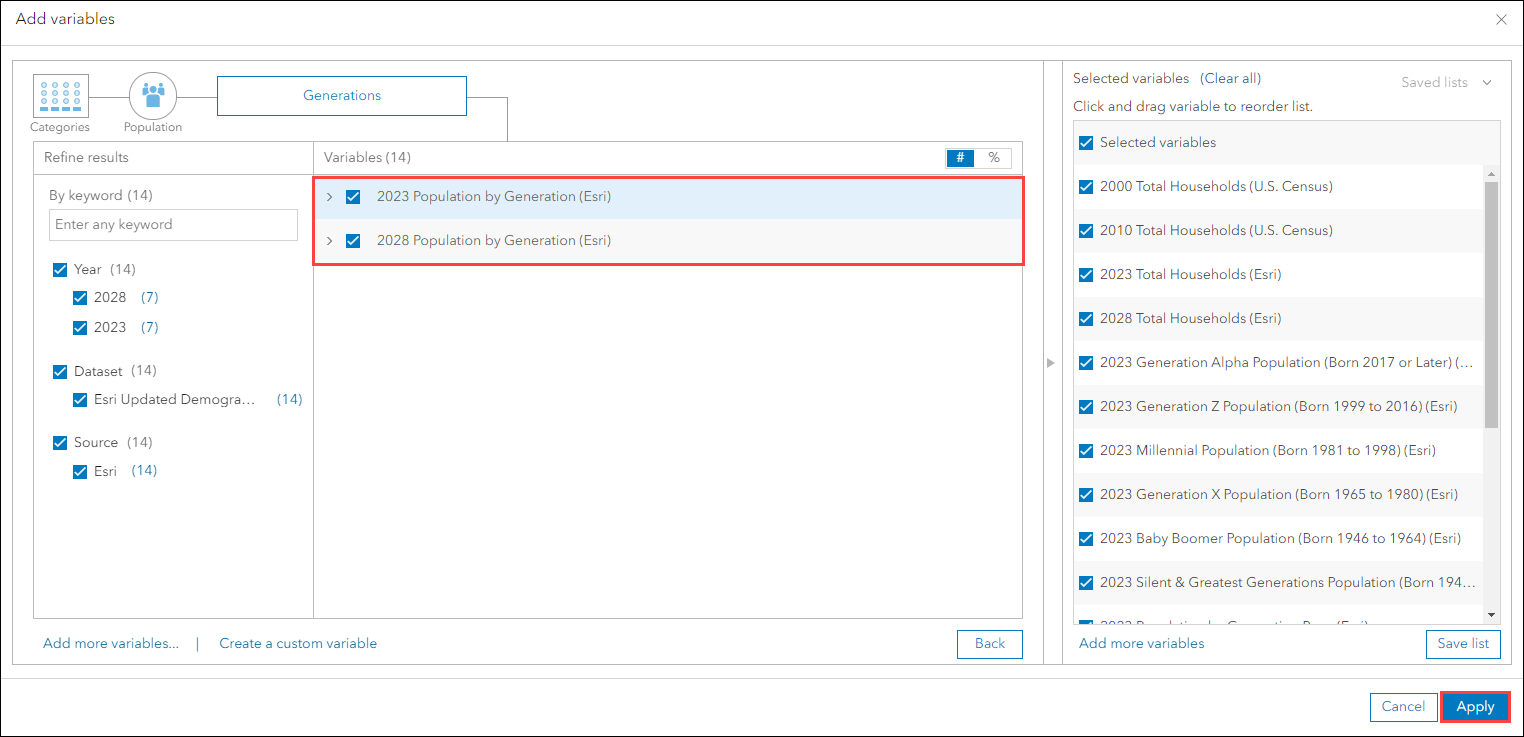
Task: Click the Esri source count (14)
Action: click(144, 471)
